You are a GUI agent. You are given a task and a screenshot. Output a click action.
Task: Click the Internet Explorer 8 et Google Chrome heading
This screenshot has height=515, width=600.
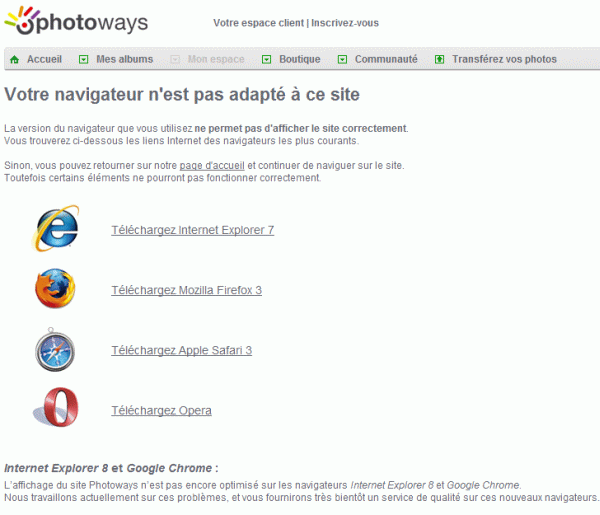click(111, 468)
